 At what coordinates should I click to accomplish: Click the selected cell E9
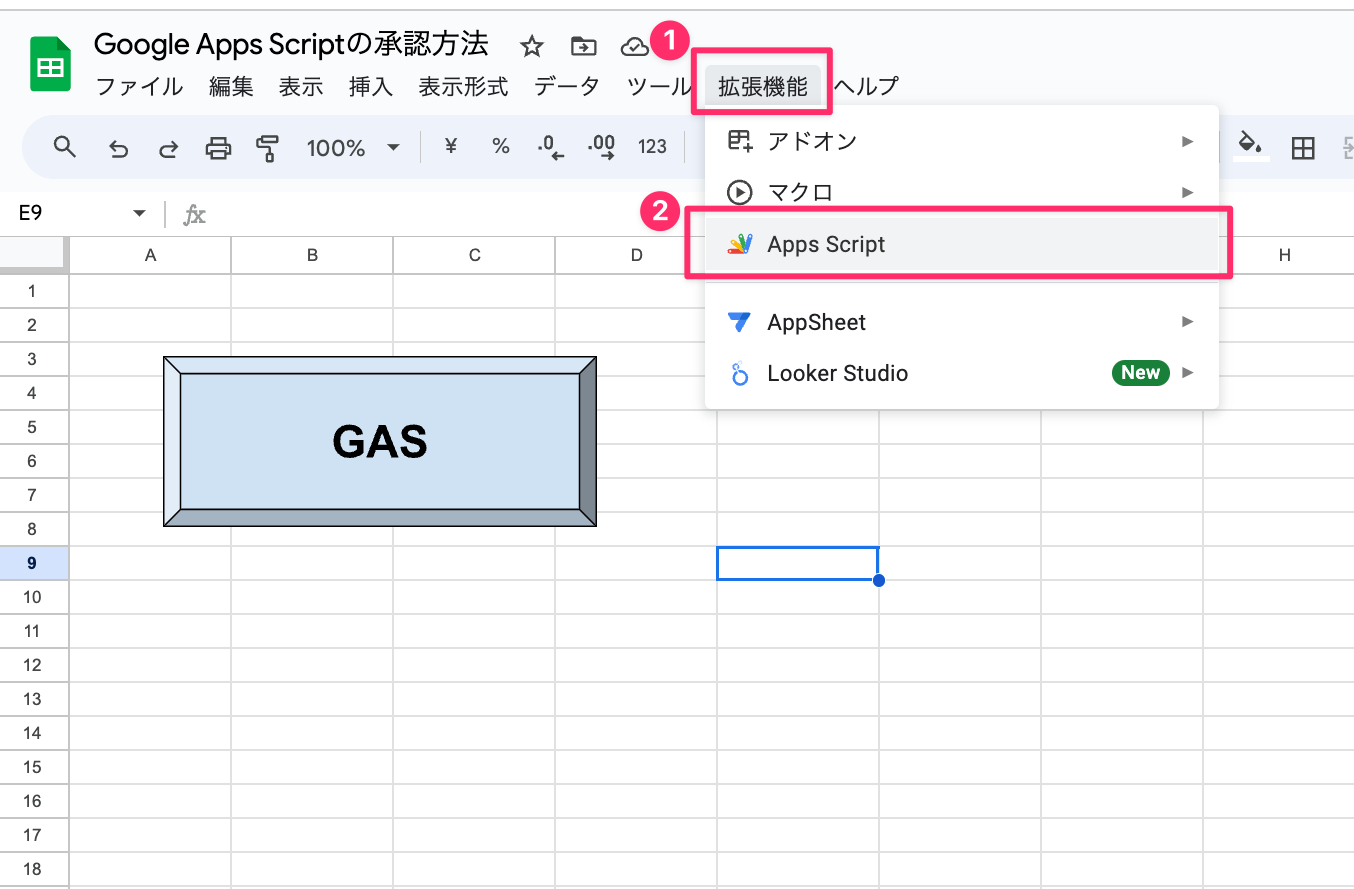(798, 563)
